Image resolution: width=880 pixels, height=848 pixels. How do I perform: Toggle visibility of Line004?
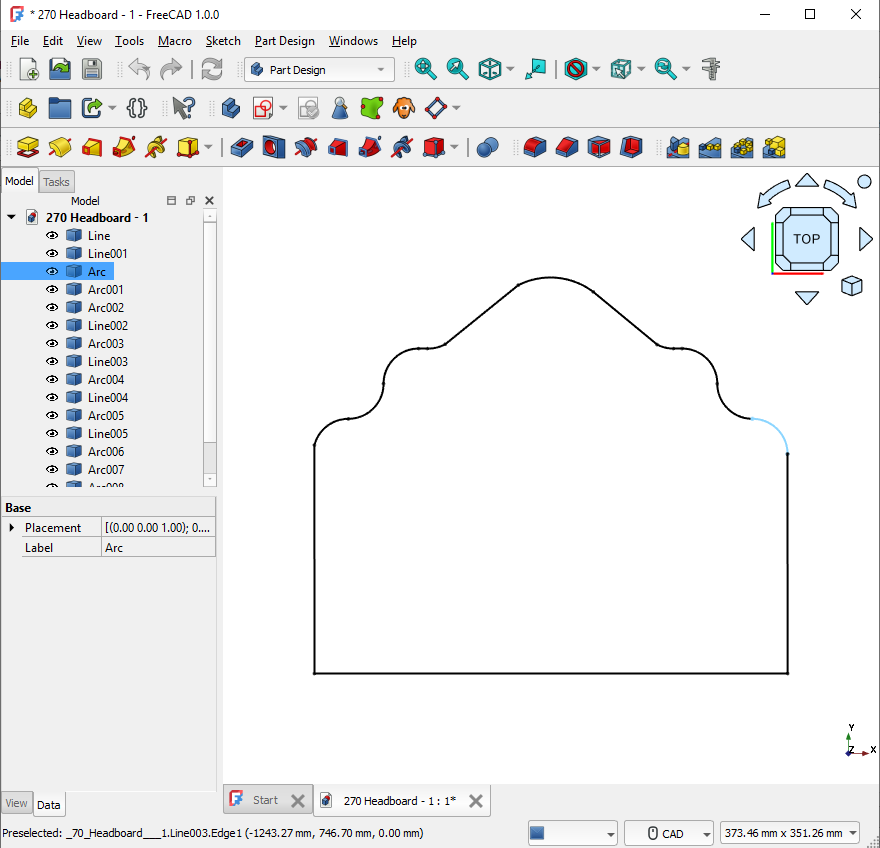tap(52, 397)
